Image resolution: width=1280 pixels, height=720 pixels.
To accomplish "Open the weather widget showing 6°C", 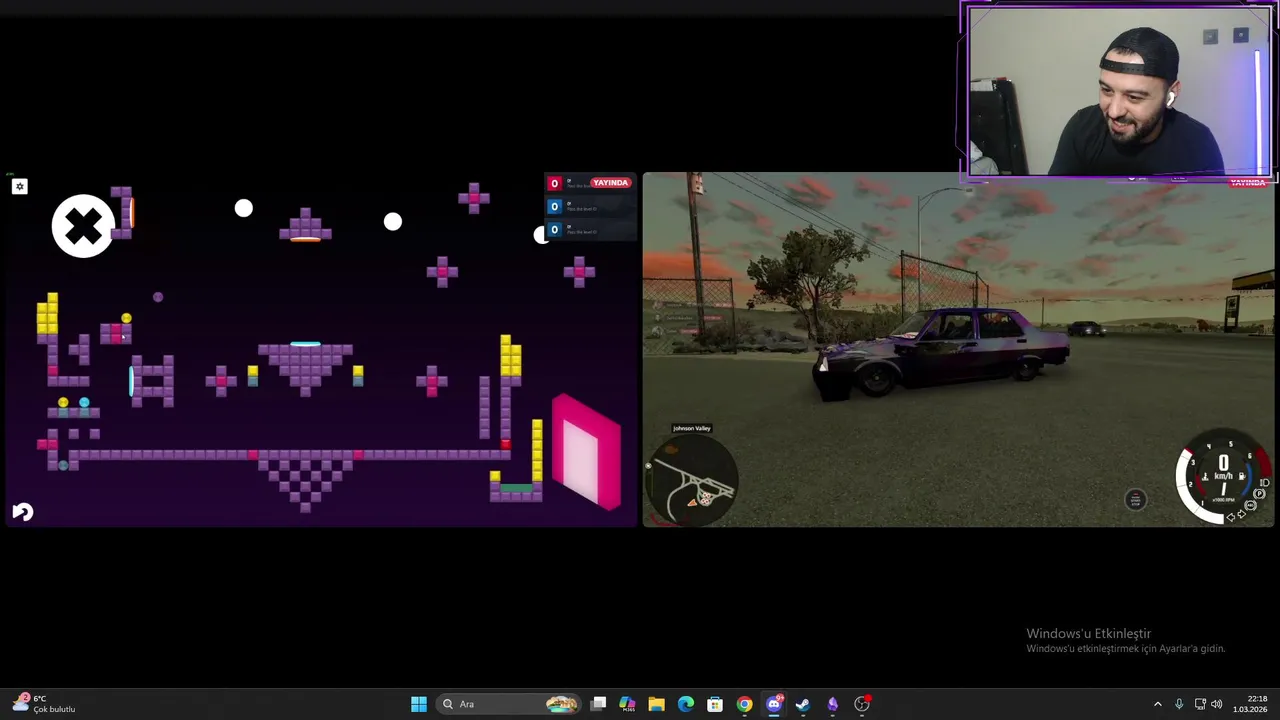I will [x=44, y=704].
